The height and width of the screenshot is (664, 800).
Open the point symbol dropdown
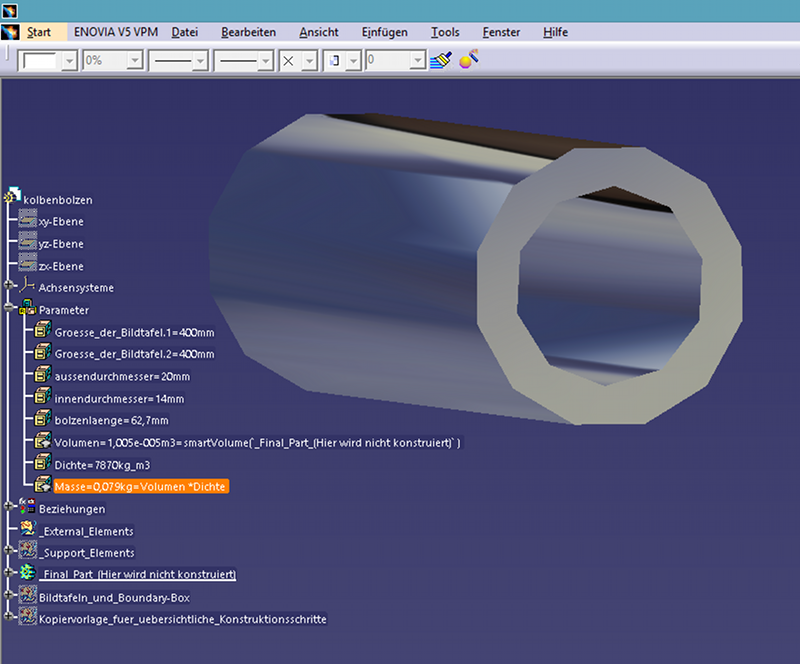coord(309,61)
